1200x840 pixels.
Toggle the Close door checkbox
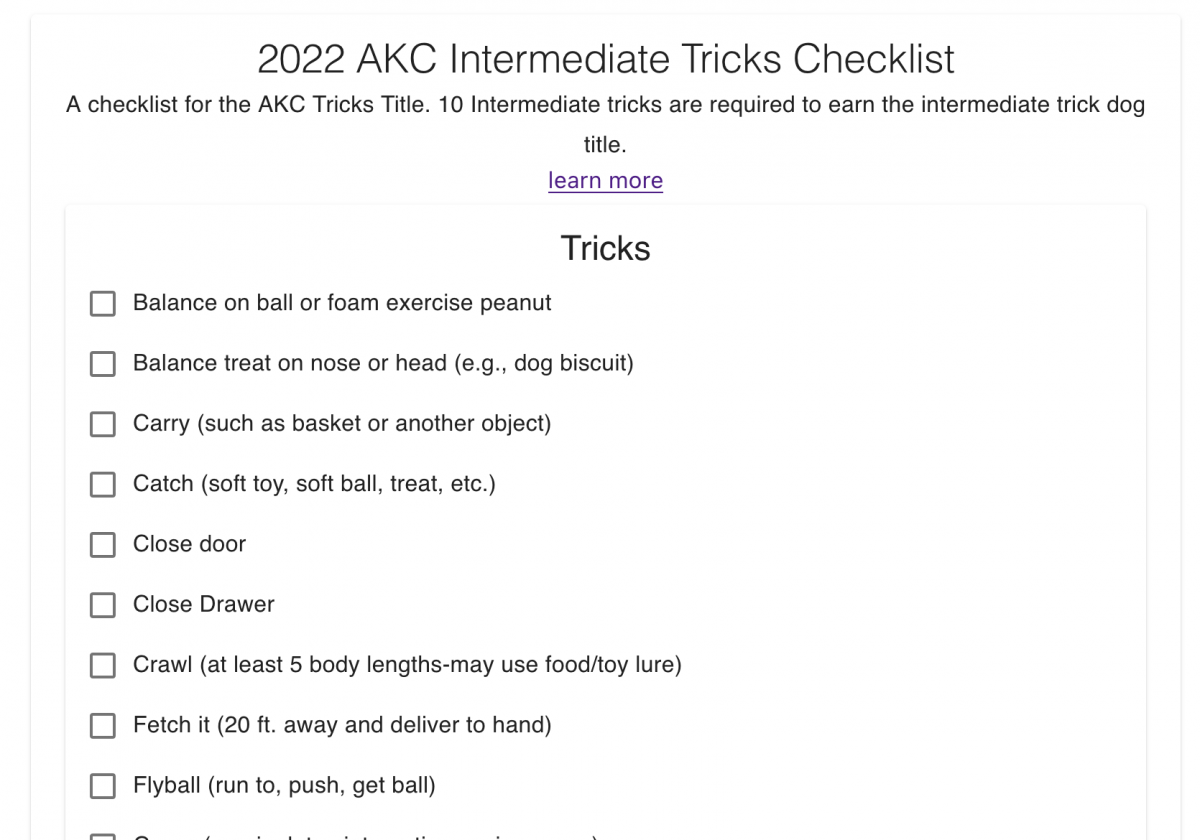[x=103, y=544]
